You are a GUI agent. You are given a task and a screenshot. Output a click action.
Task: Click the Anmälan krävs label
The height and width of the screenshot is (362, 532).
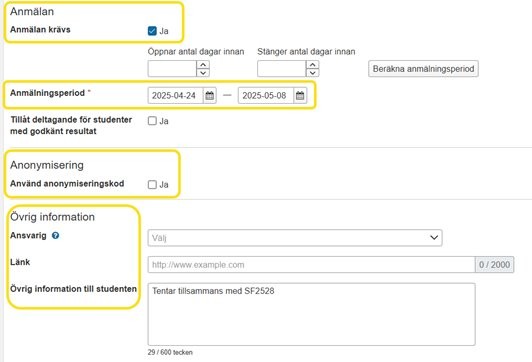coord(40,30)
